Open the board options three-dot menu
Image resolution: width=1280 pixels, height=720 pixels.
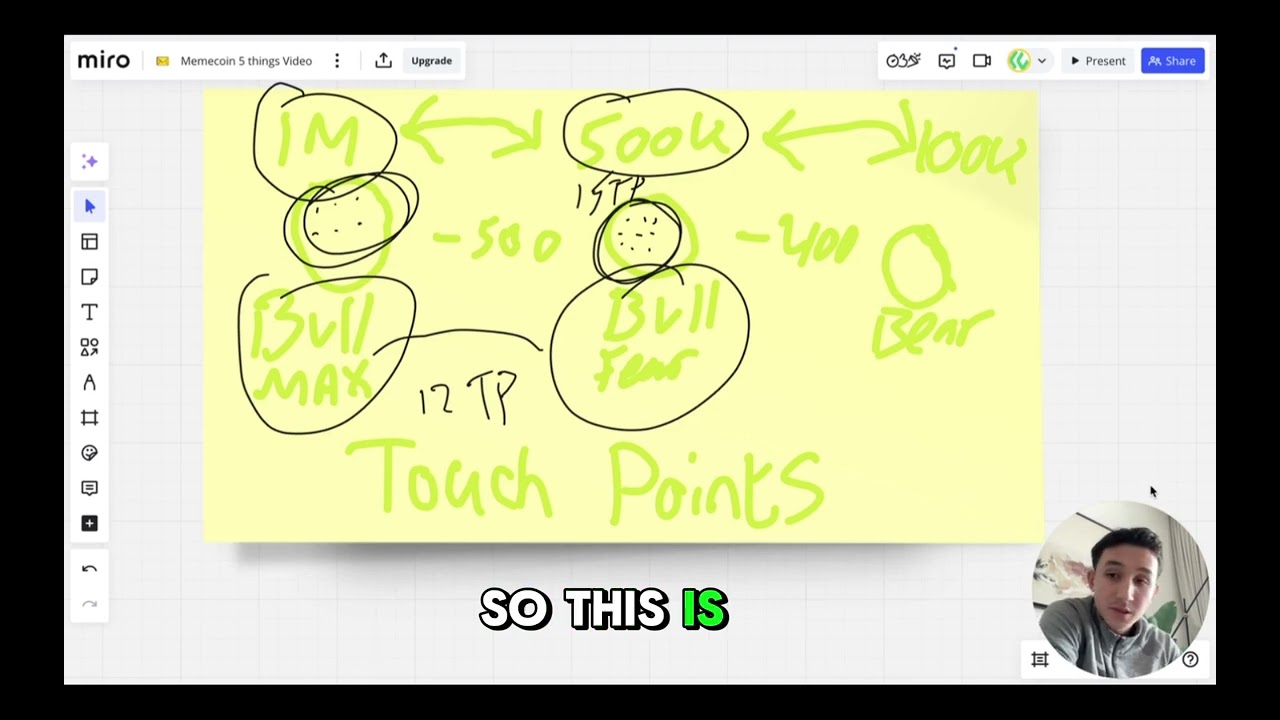(337, 61)
